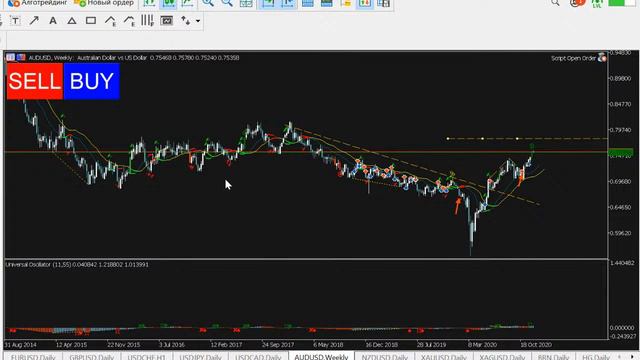Viewport: 640px width, 360px height.
Task: Switch to the EURUSD Daily tab
Action: (x=33, y=357)
